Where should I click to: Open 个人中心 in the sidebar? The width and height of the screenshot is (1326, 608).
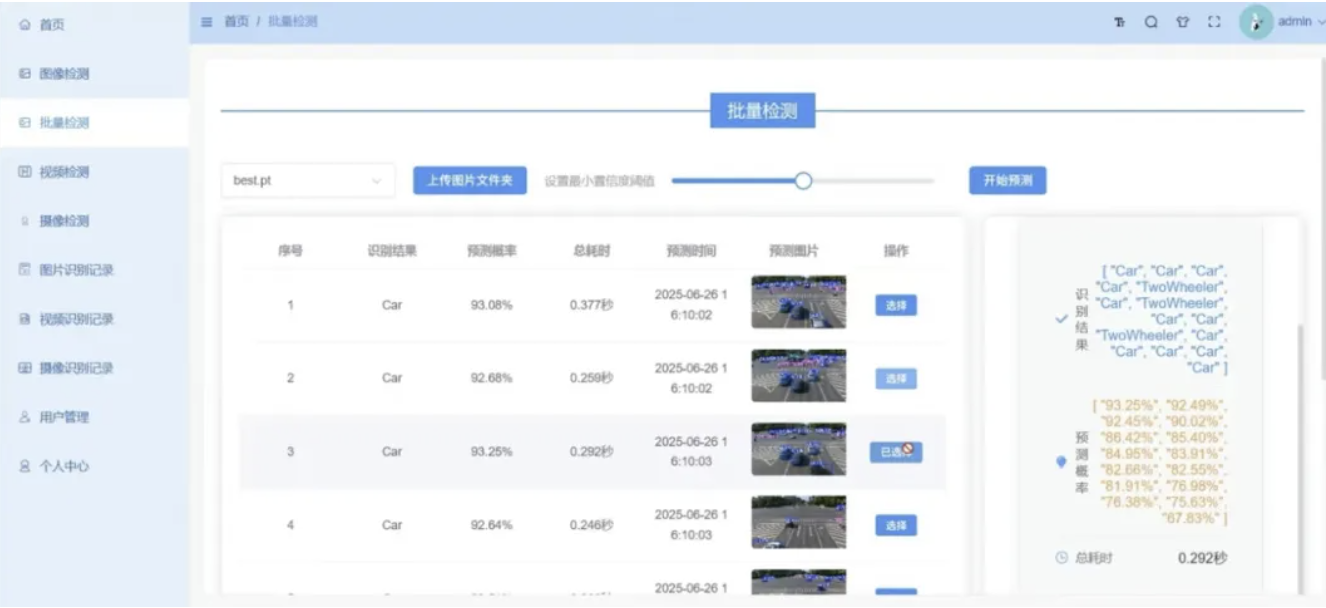(x=94, y=466)
